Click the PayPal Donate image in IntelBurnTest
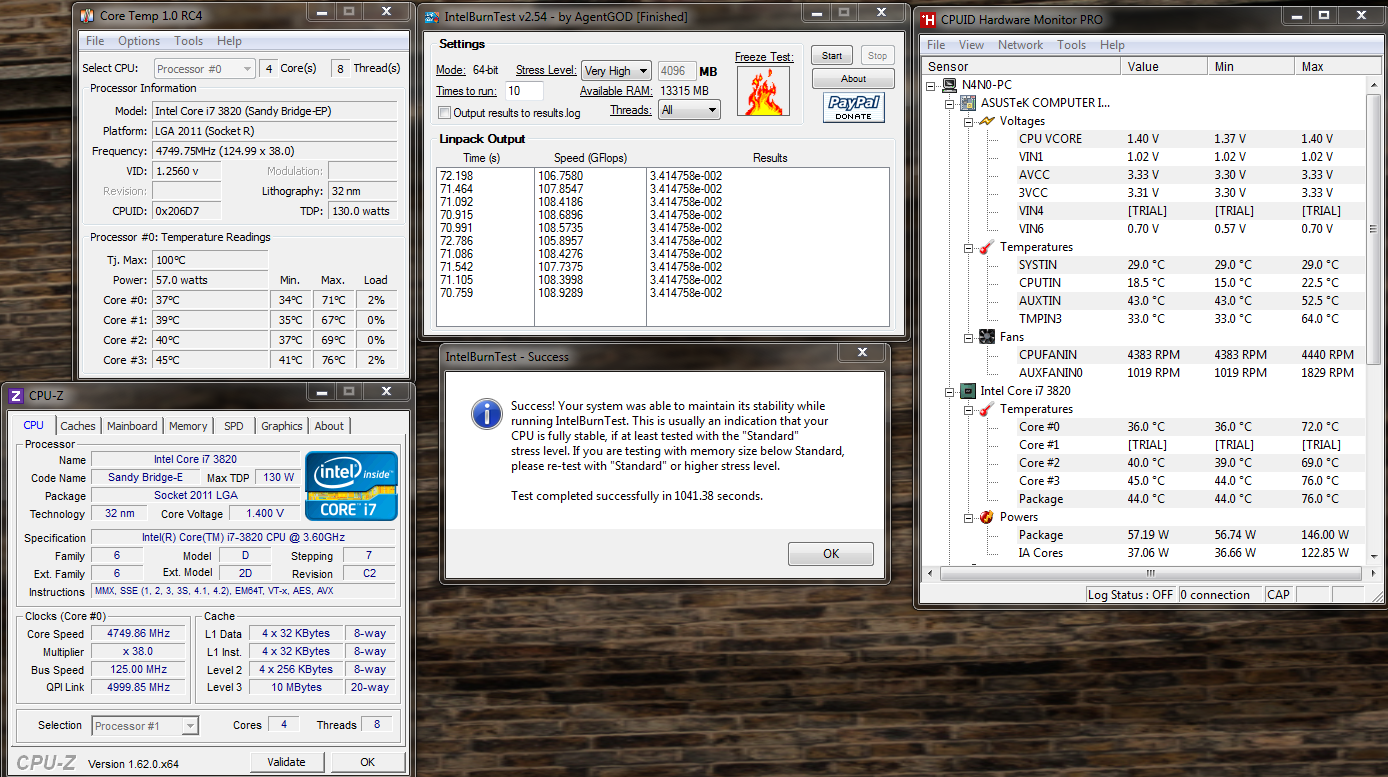This screenshot has height=777, width=1388. (854, 107)
